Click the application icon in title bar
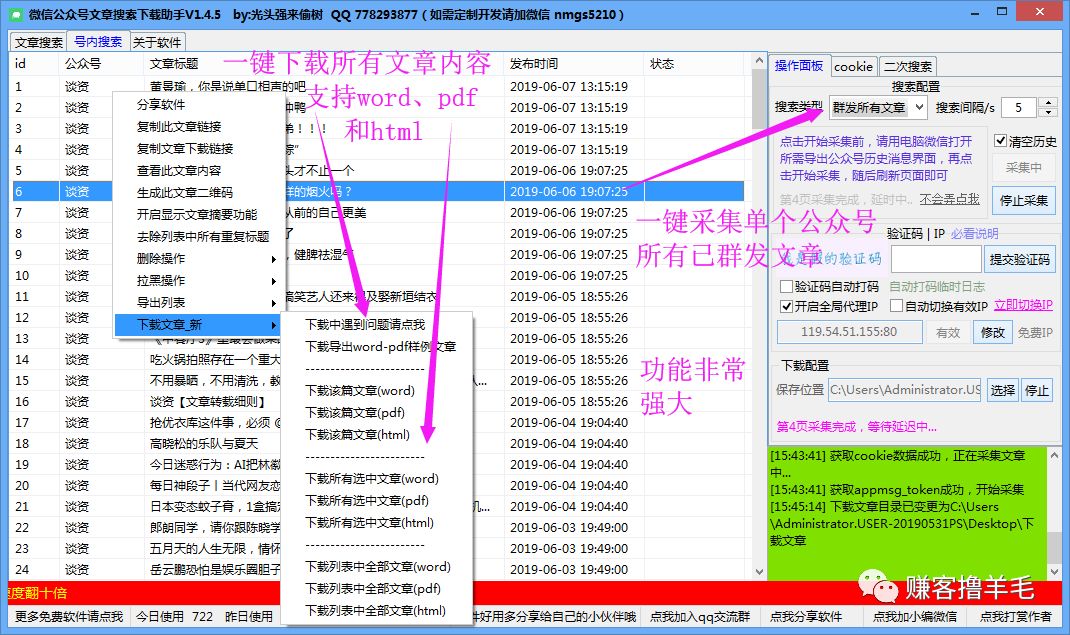Image resolution: width=1070 pixels, height=635 pixels. [x=15, y=14]
